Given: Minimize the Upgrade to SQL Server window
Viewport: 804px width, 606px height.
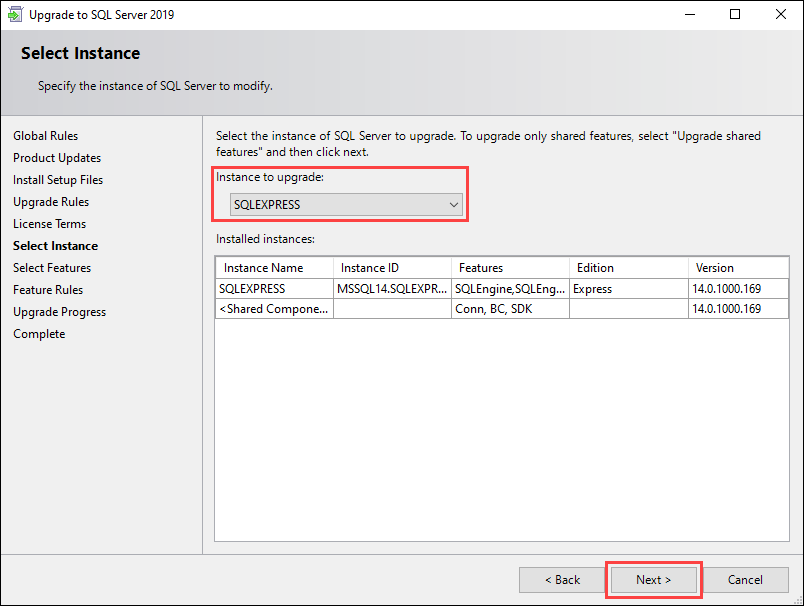Looking at the screenshot, I should point(689,15).
